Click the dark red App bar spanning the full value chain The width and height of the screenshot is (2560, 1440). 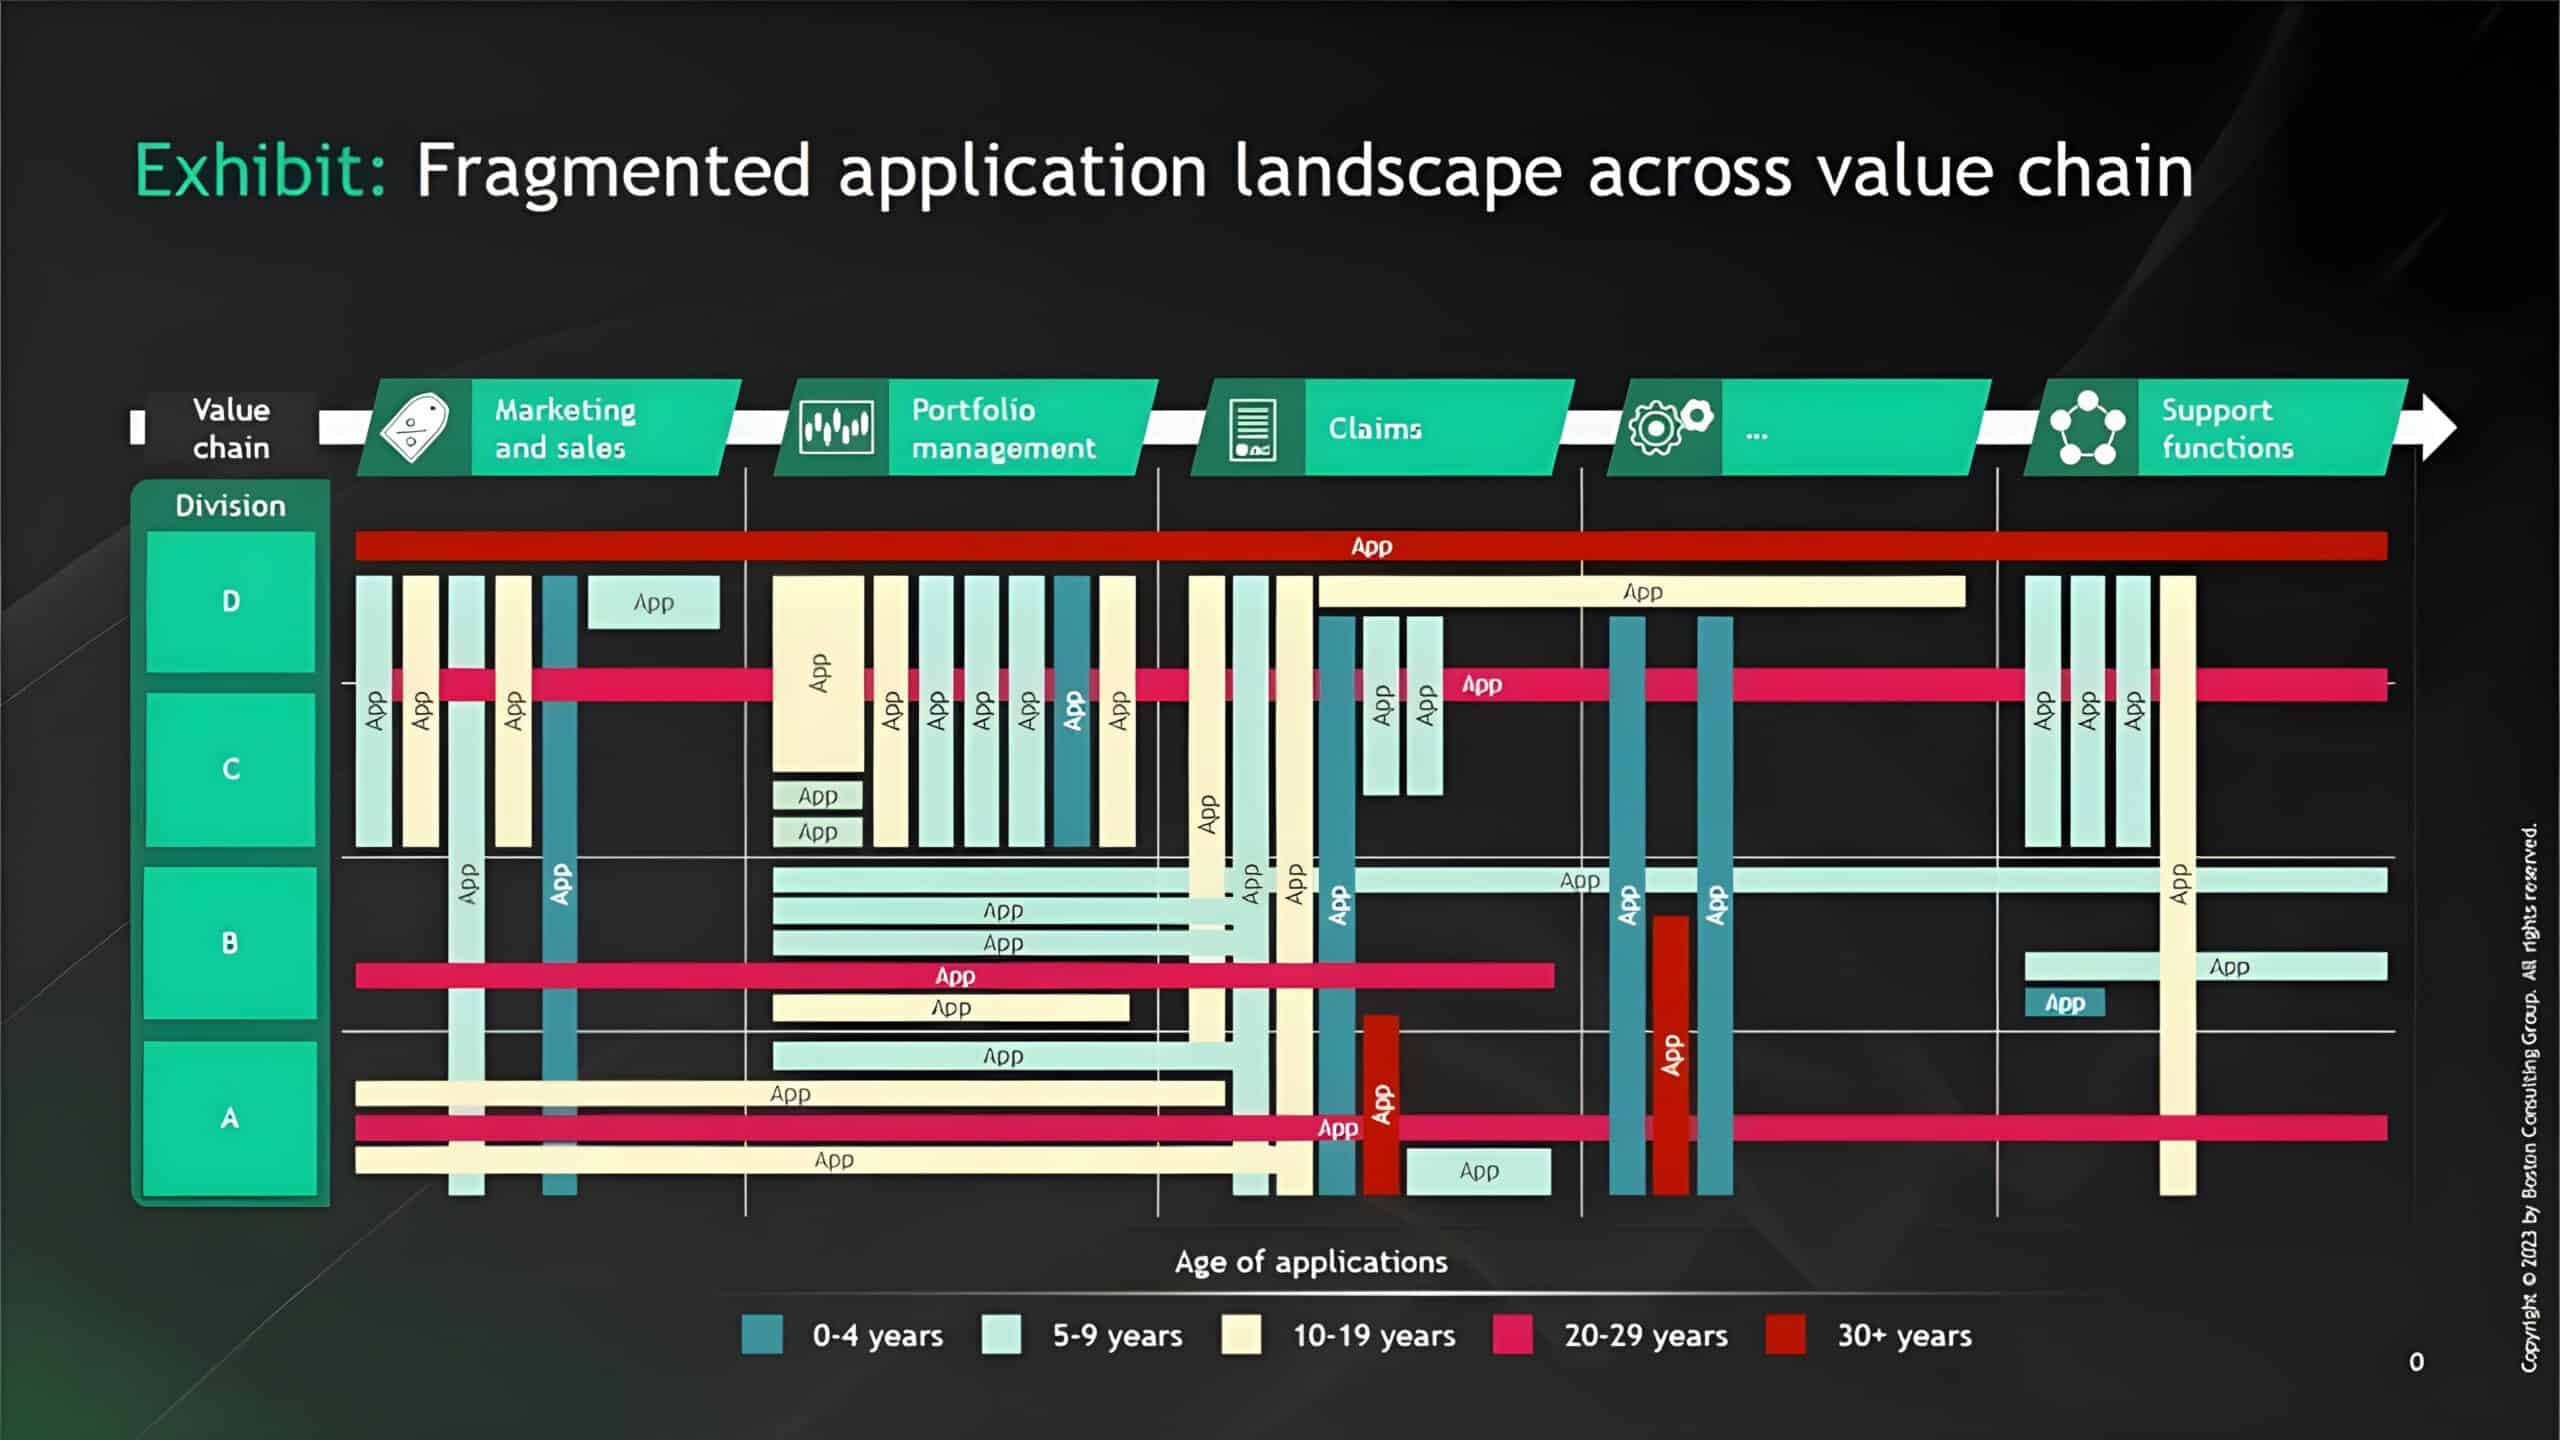click(1371, 546)
